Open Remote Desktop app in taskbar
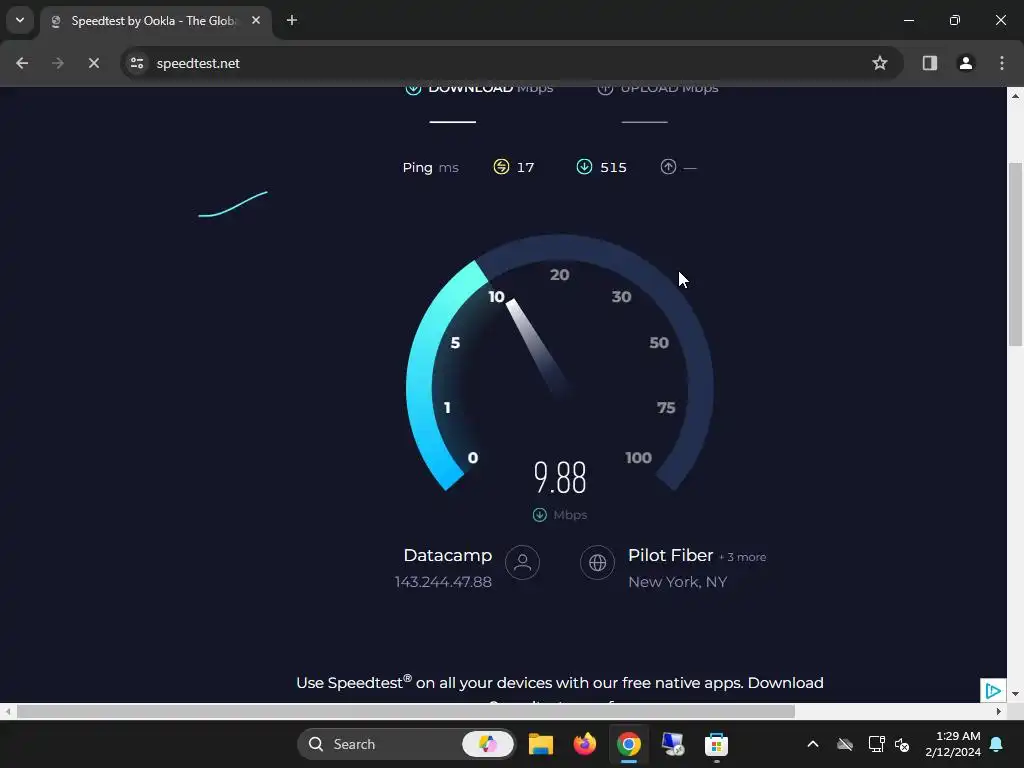The height and width of the screenshot is (768, 1024). point(673,744)
